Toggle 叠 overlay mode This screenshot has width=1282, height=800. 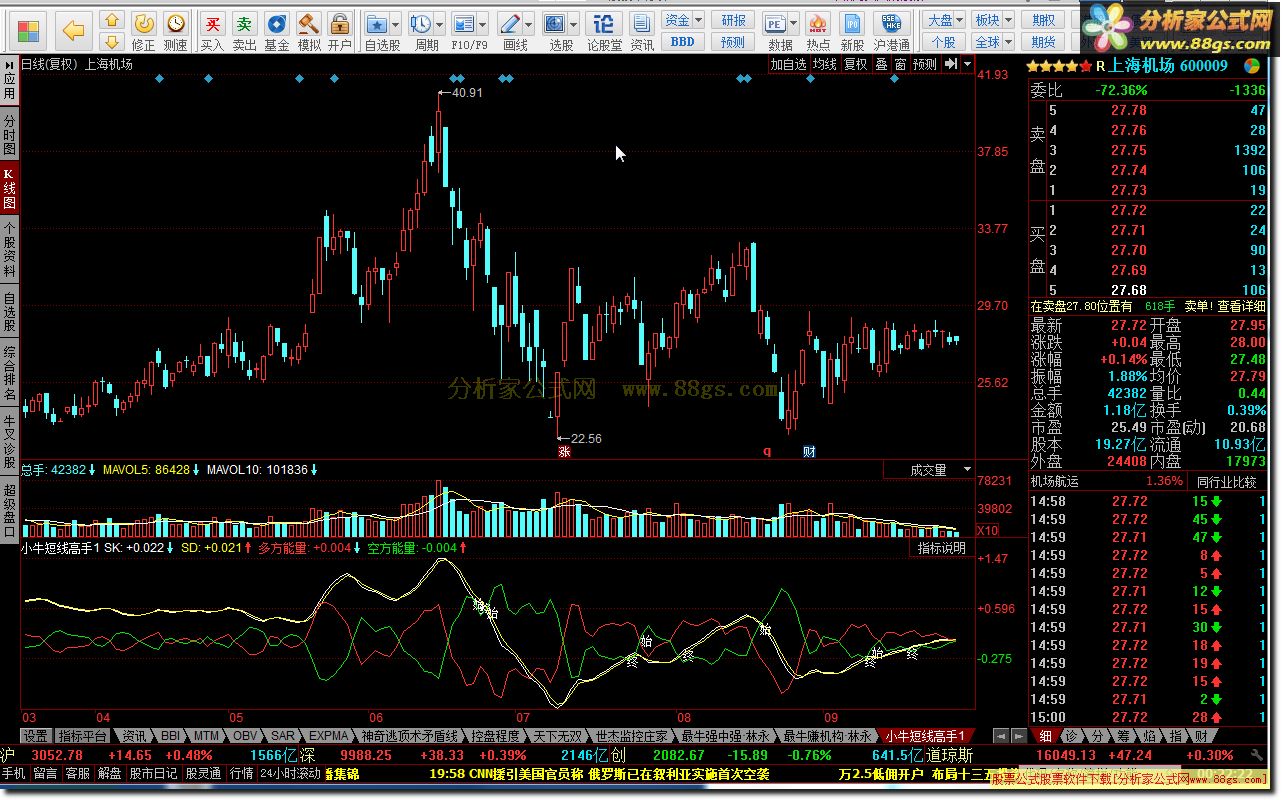[881, 64]
